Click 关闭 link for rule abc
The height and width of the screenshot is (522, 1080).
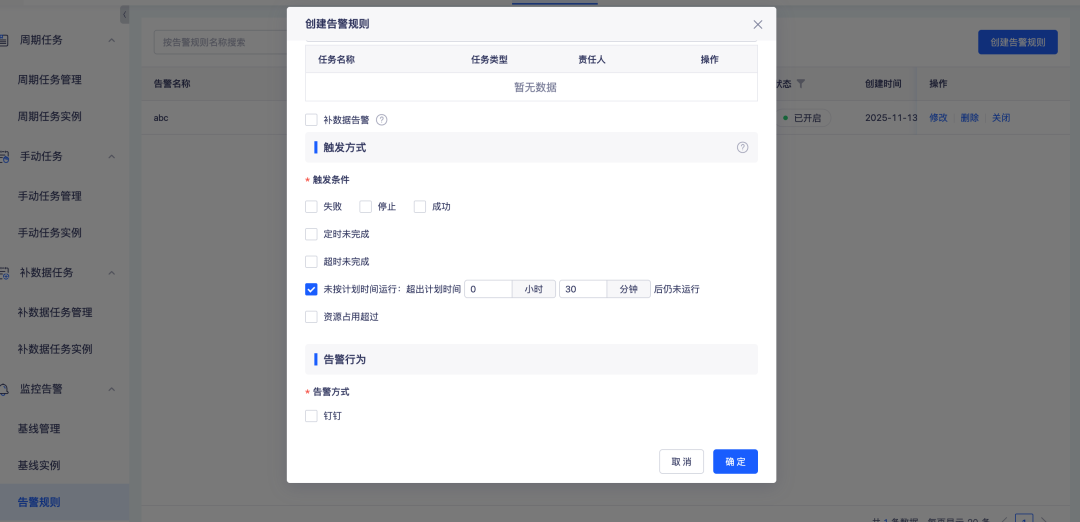pyautogui.click(x=1001, y=118)
